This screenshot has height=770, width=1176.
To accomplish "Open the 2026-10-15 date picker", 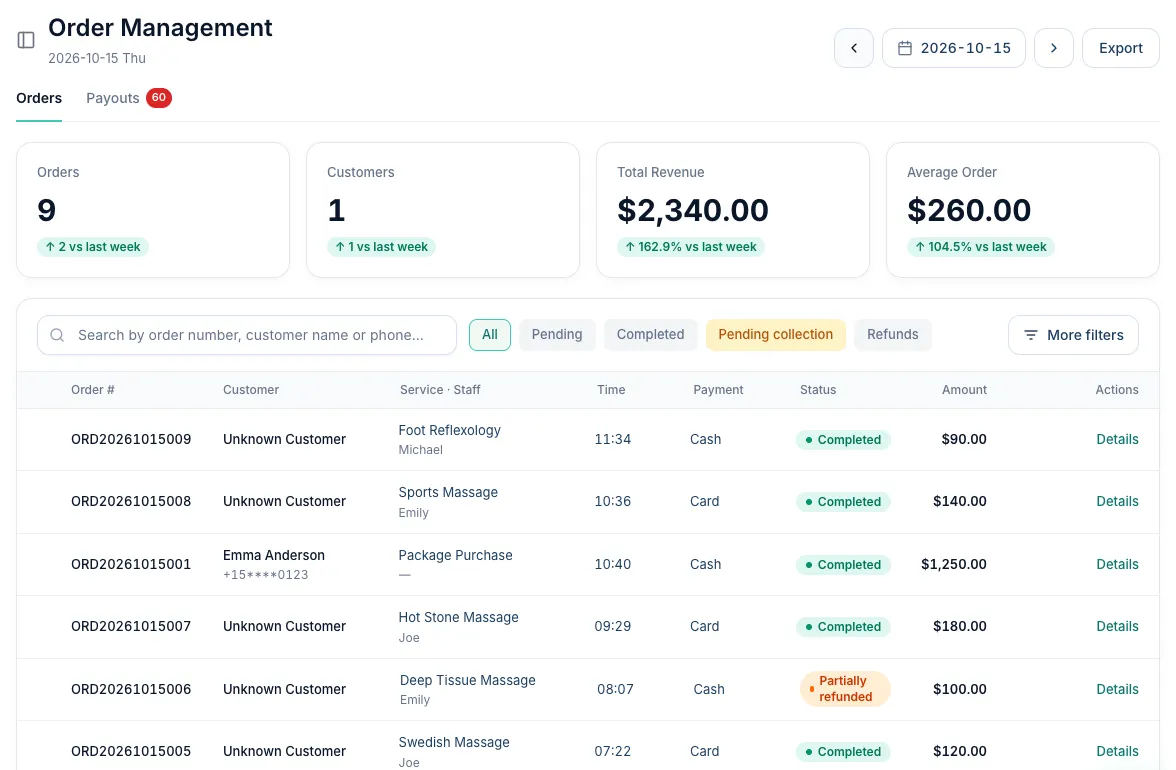I will coord(953,48).
